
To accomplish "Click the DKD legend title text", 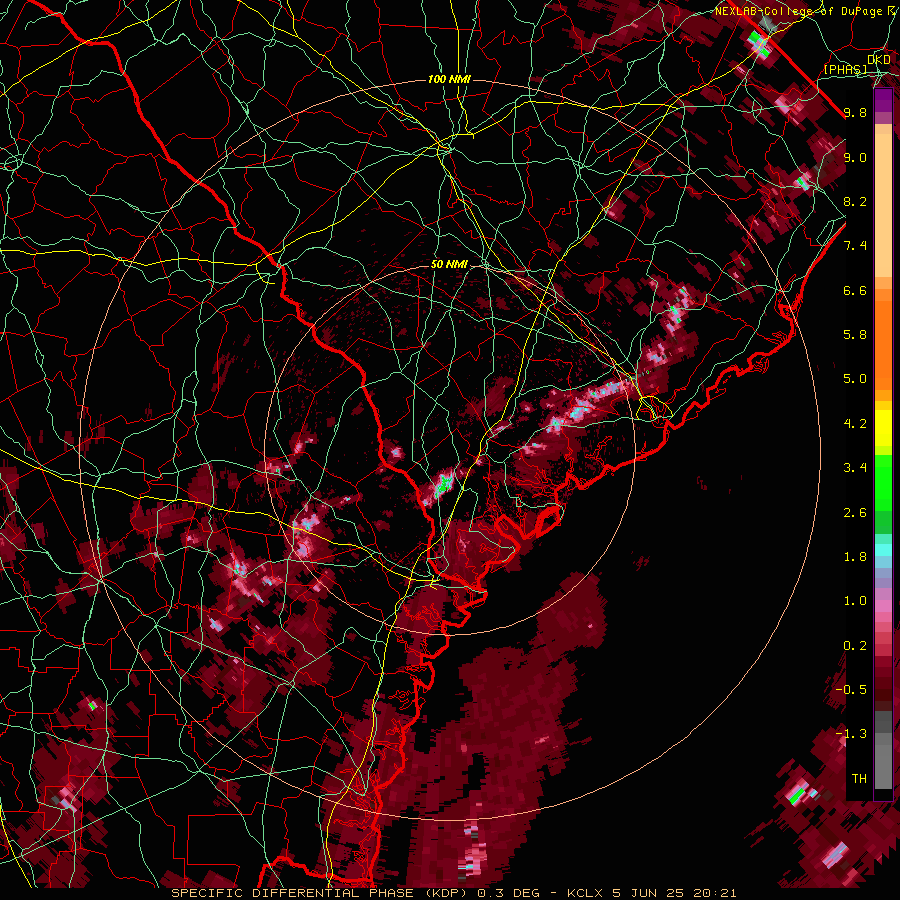I will coord(879,60).
